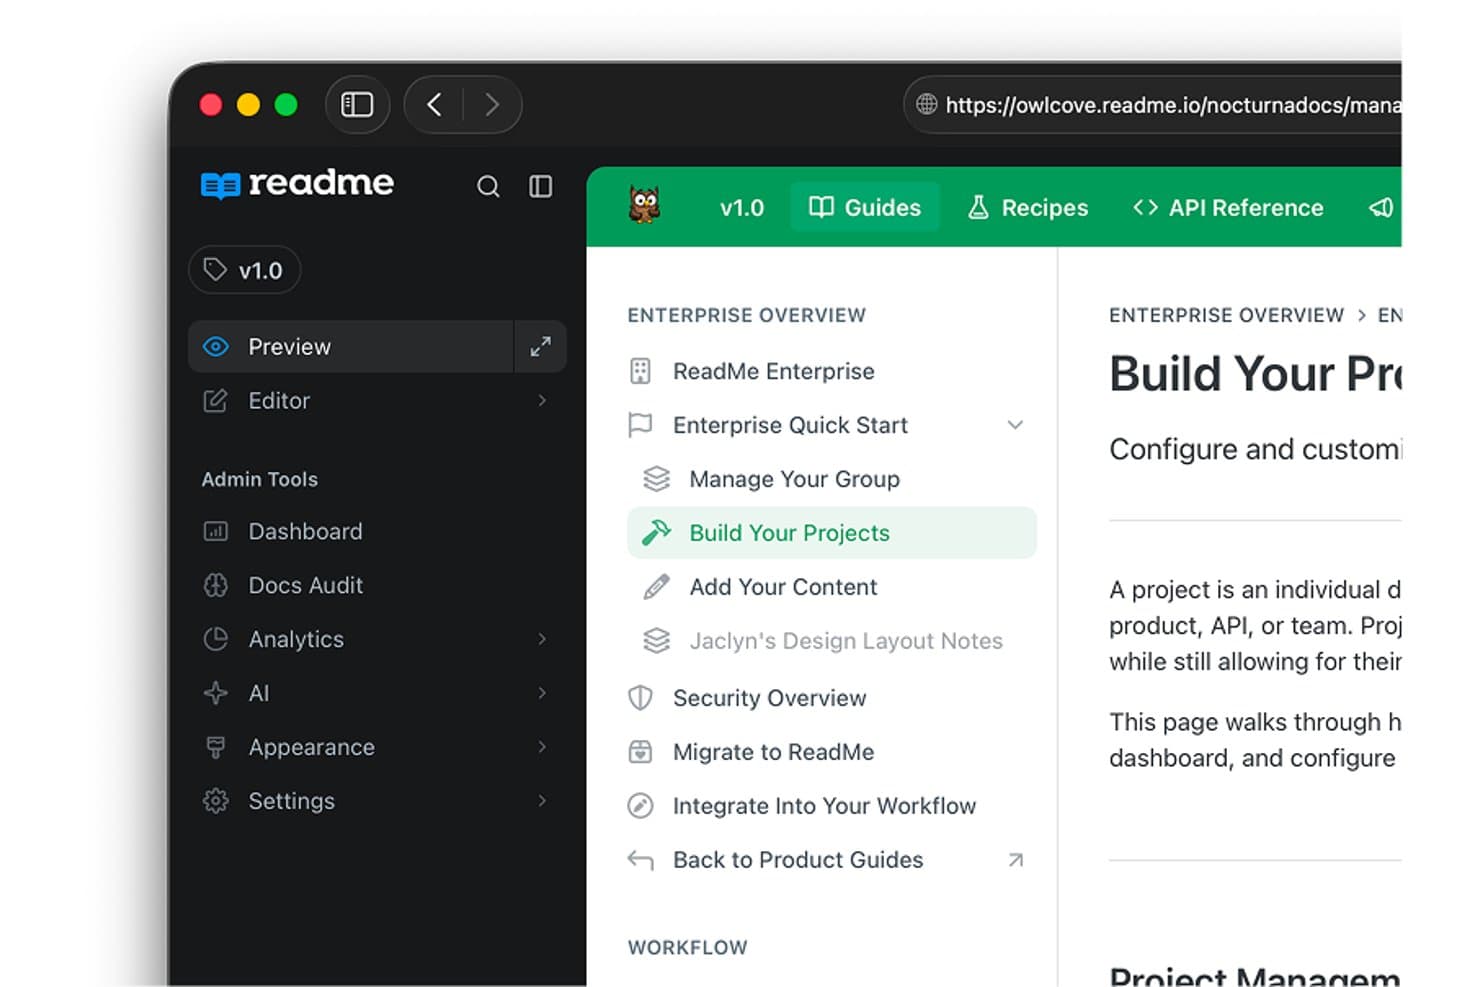Switch to the Recipes tab
This screenshot has width=1480, height=987.
tap(1028, 208)
